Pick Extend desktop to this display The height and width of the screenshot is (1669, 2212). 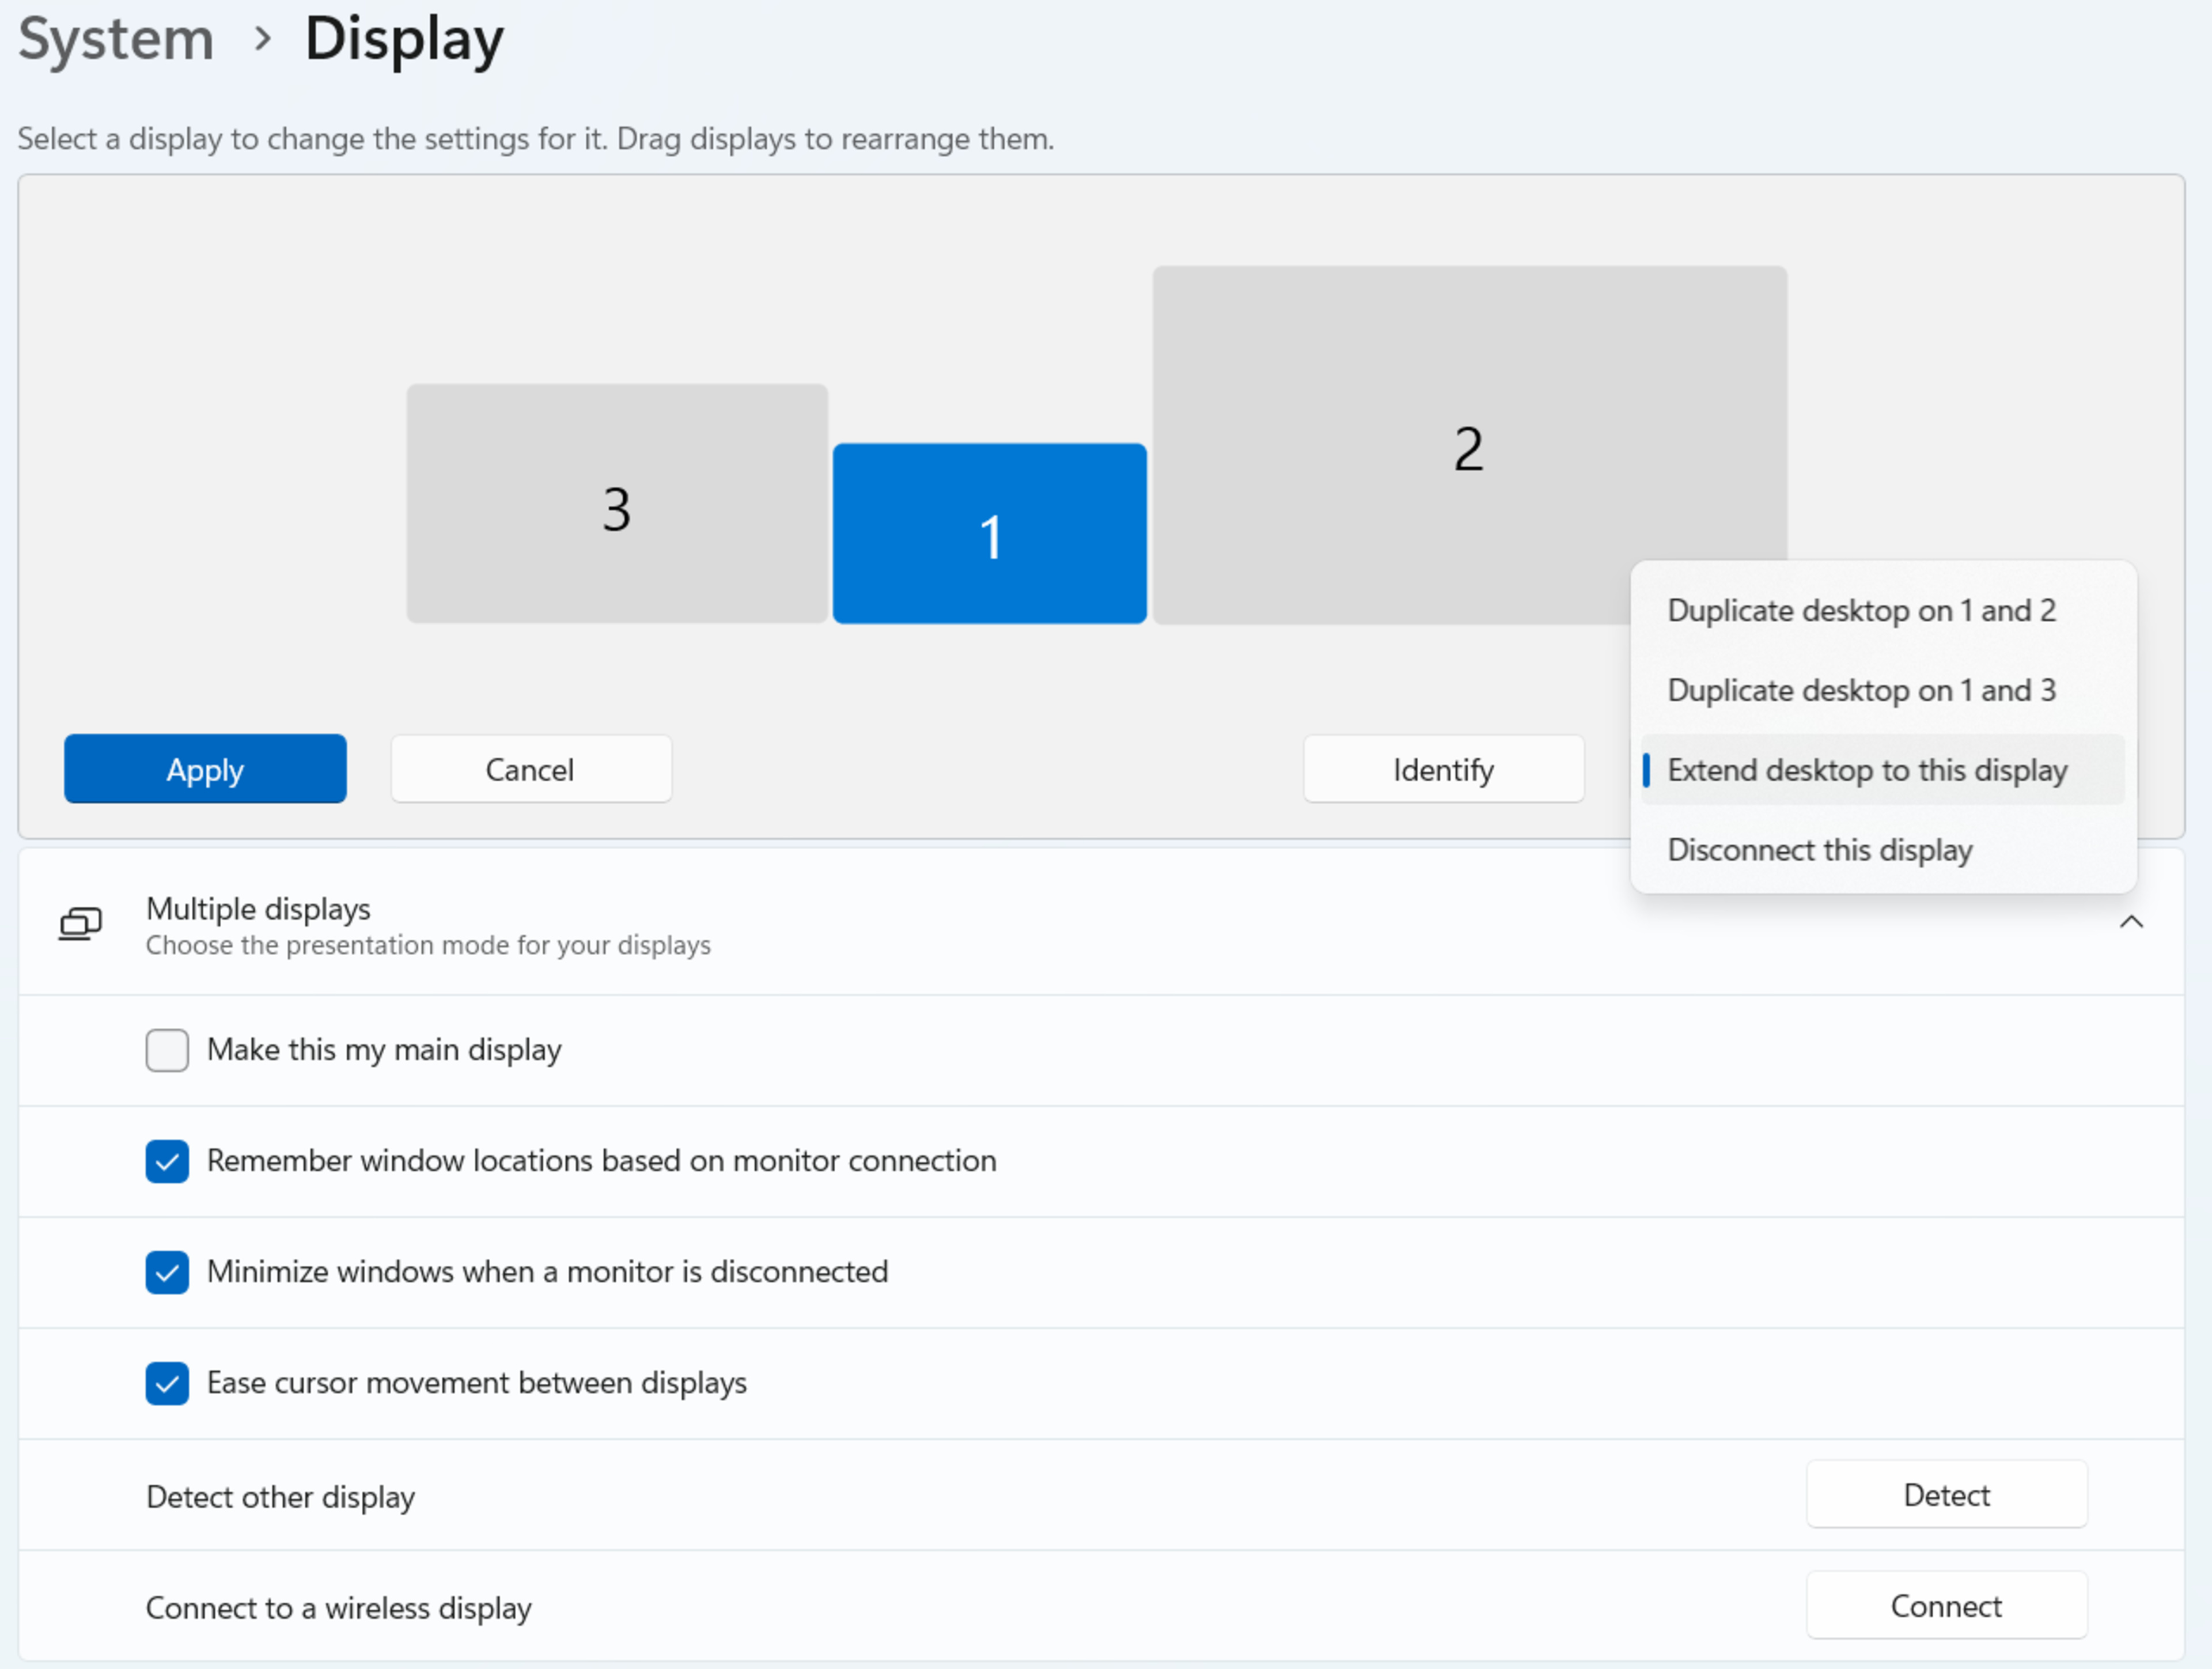(1866, 770)
